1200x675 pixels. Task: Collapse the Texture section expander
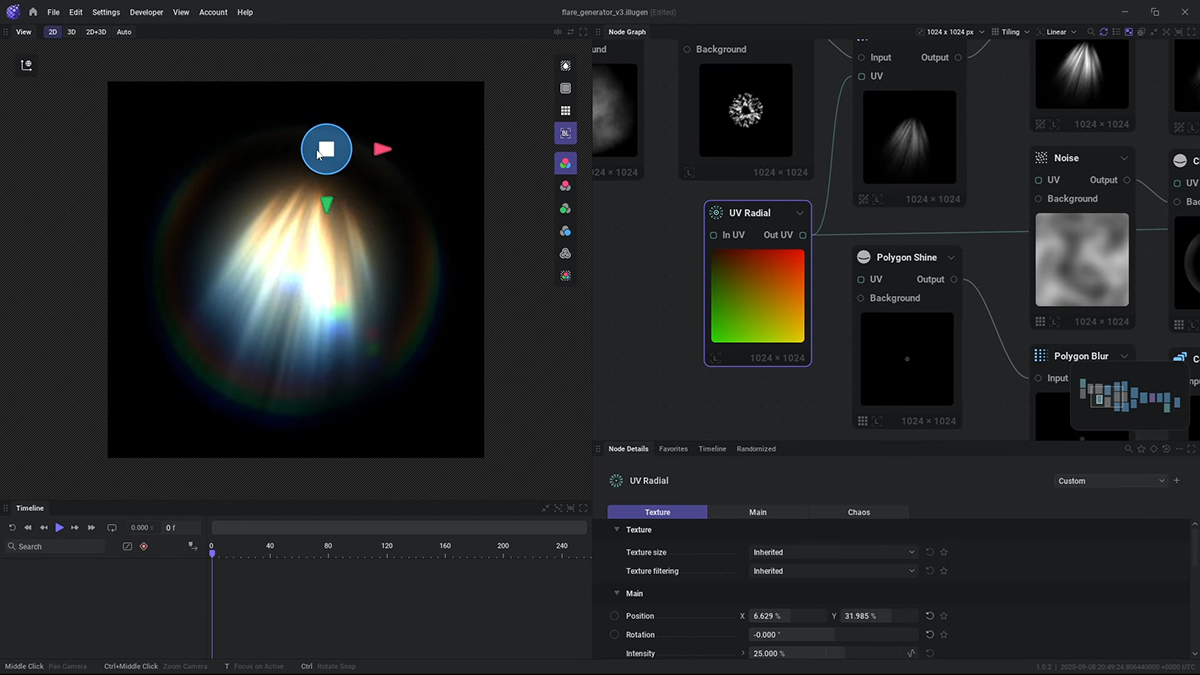tap(617, 530)
